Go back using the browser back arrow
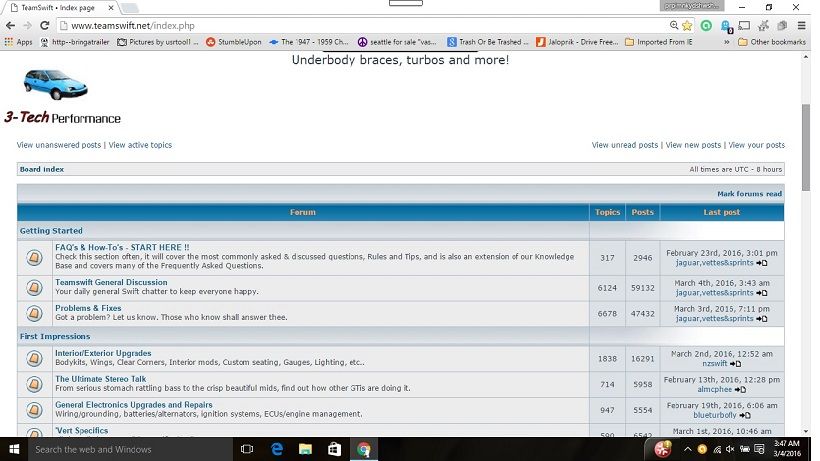820x461 pixels. (10, 25)
